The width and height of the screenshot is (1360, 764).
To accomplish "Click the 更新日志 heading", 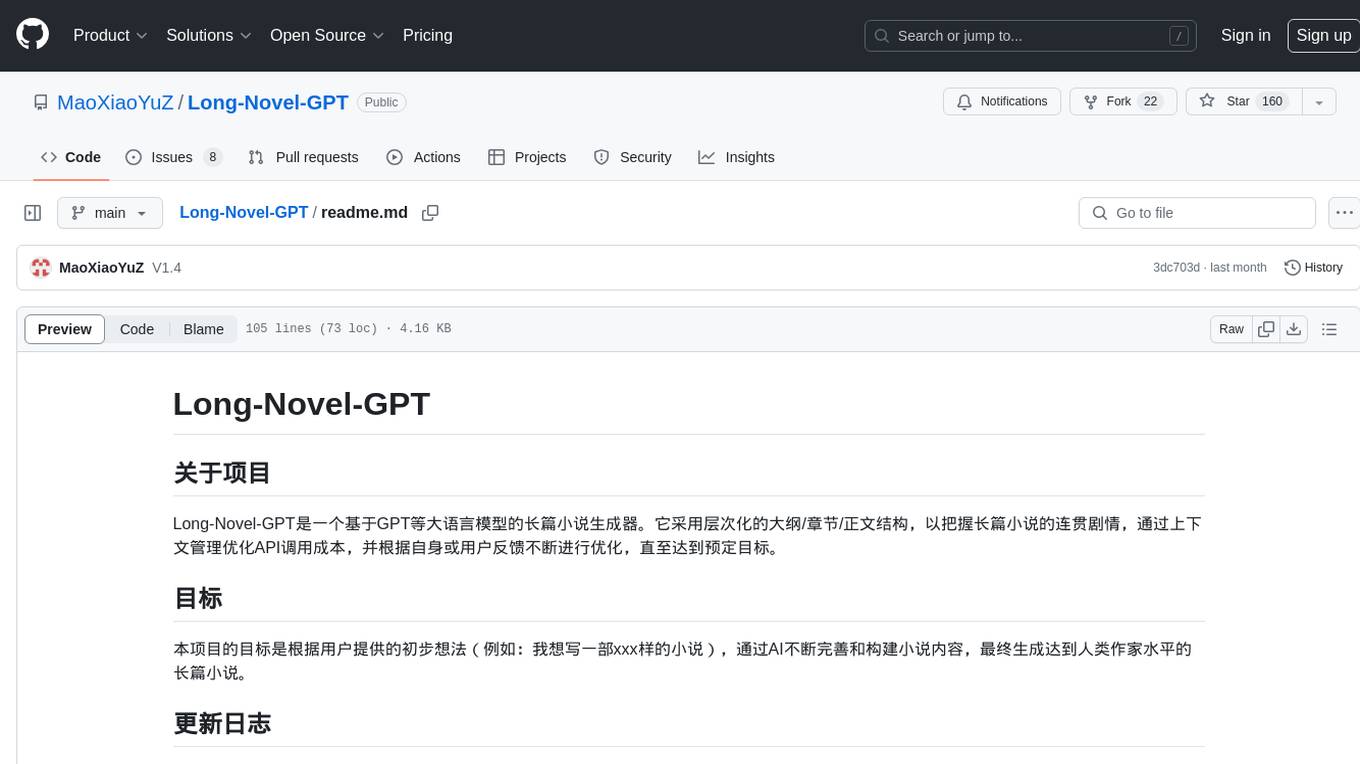I will click(222, 723).
